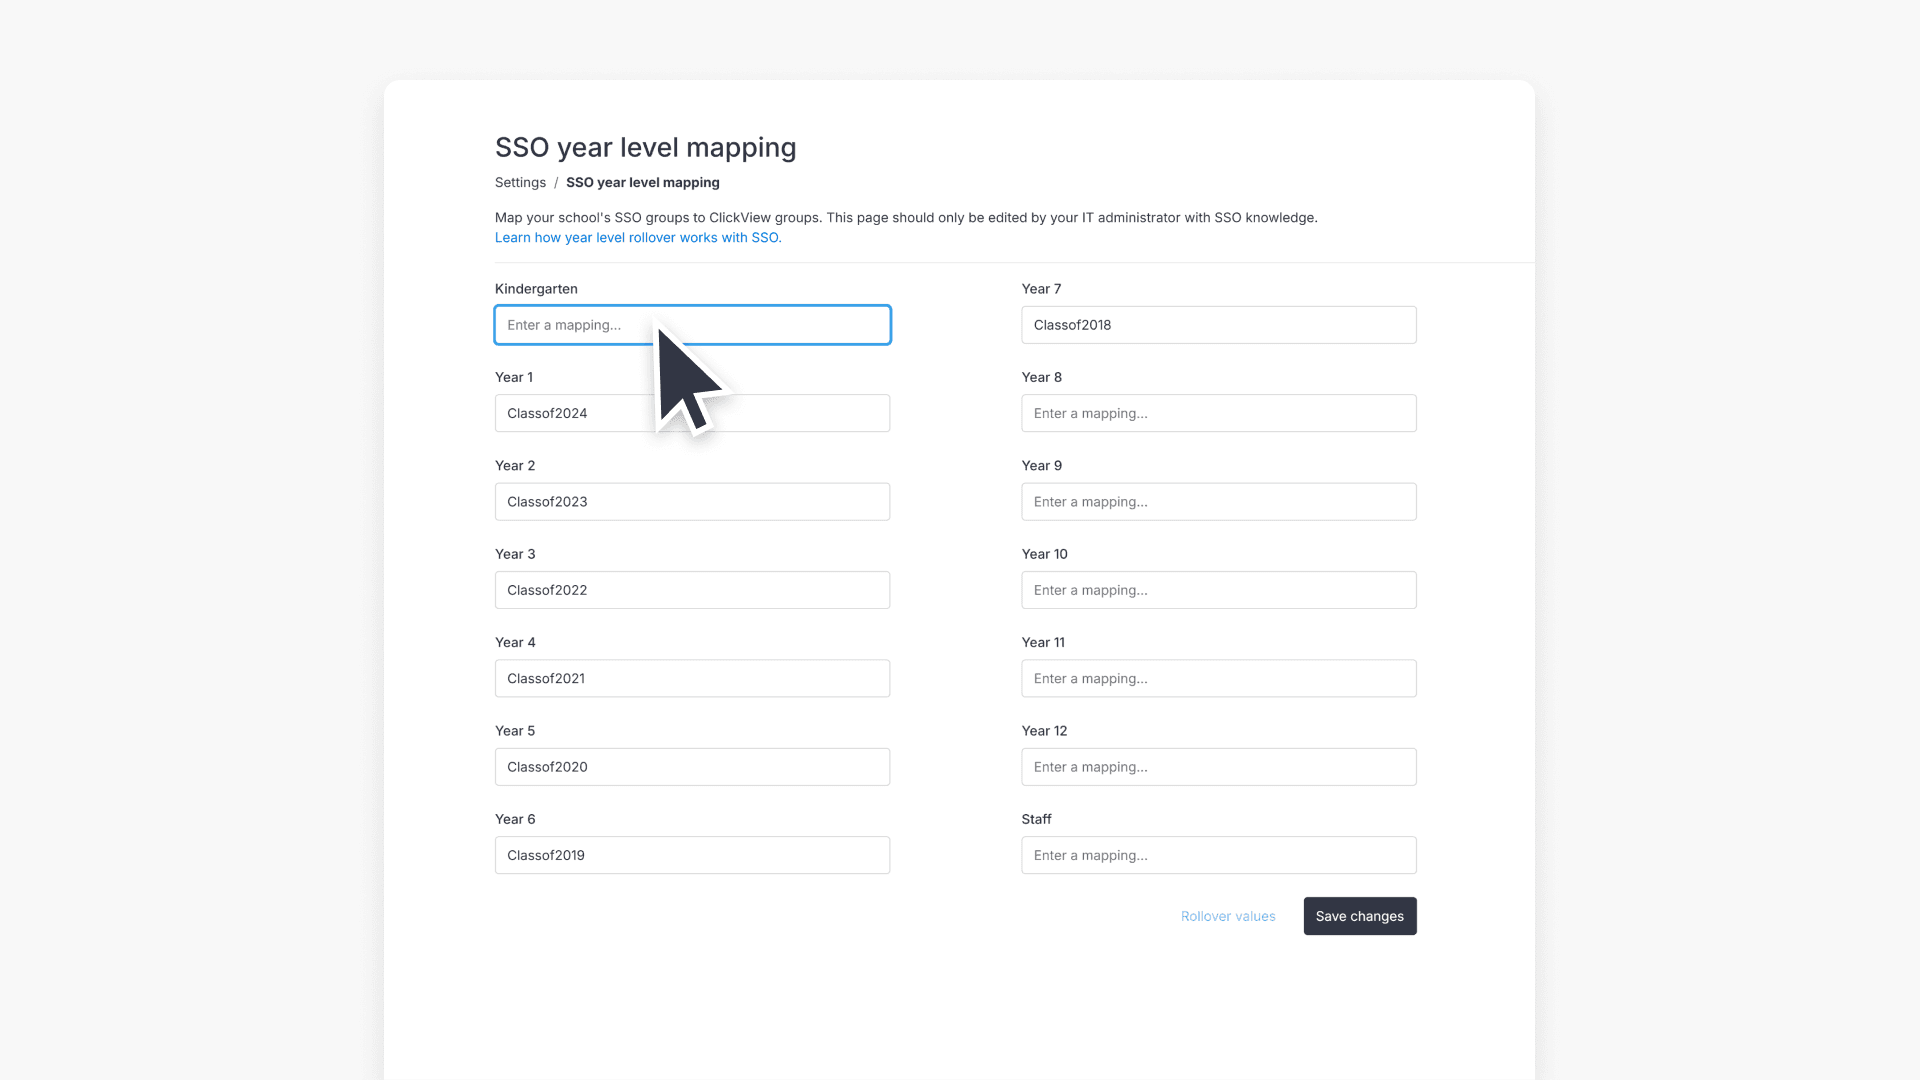The width and height of the screenshot is (1920, 1080).
Task: Click the SSO year level mapping heading
Action: [x=645, y=148]
